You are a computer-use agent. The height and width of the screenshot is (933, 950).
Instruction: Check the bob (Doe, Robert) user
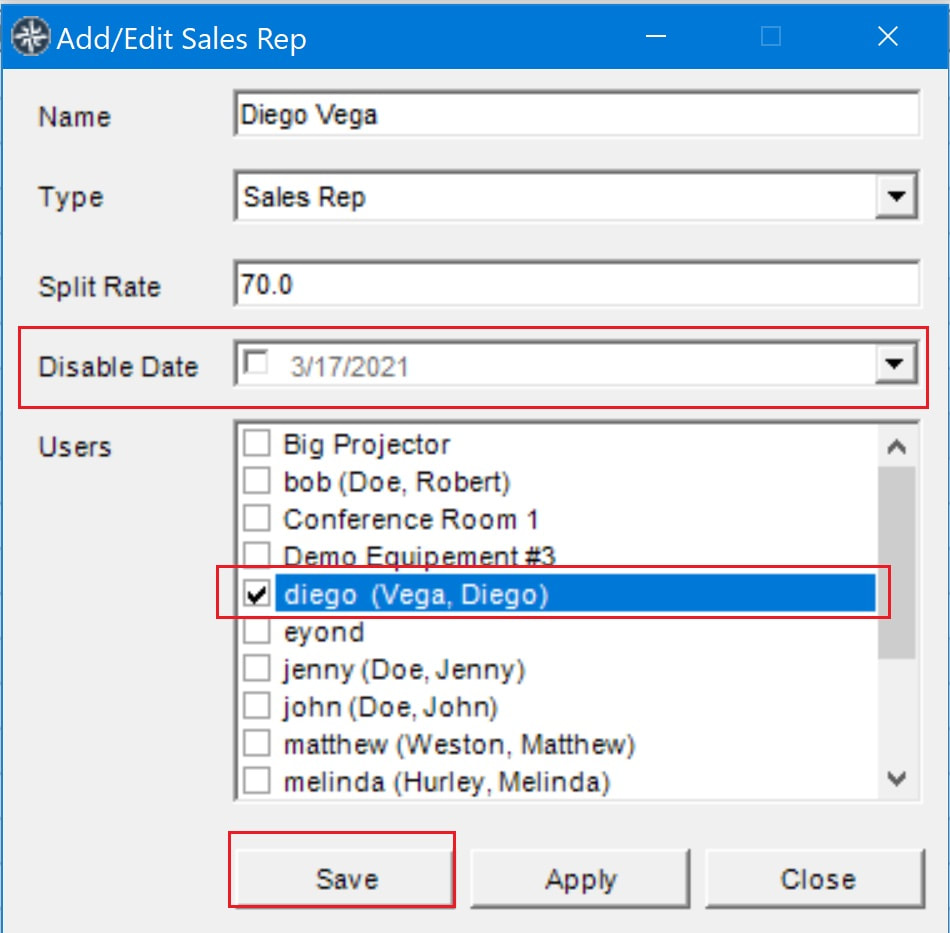pyautogui.click(x=257, y=481)
